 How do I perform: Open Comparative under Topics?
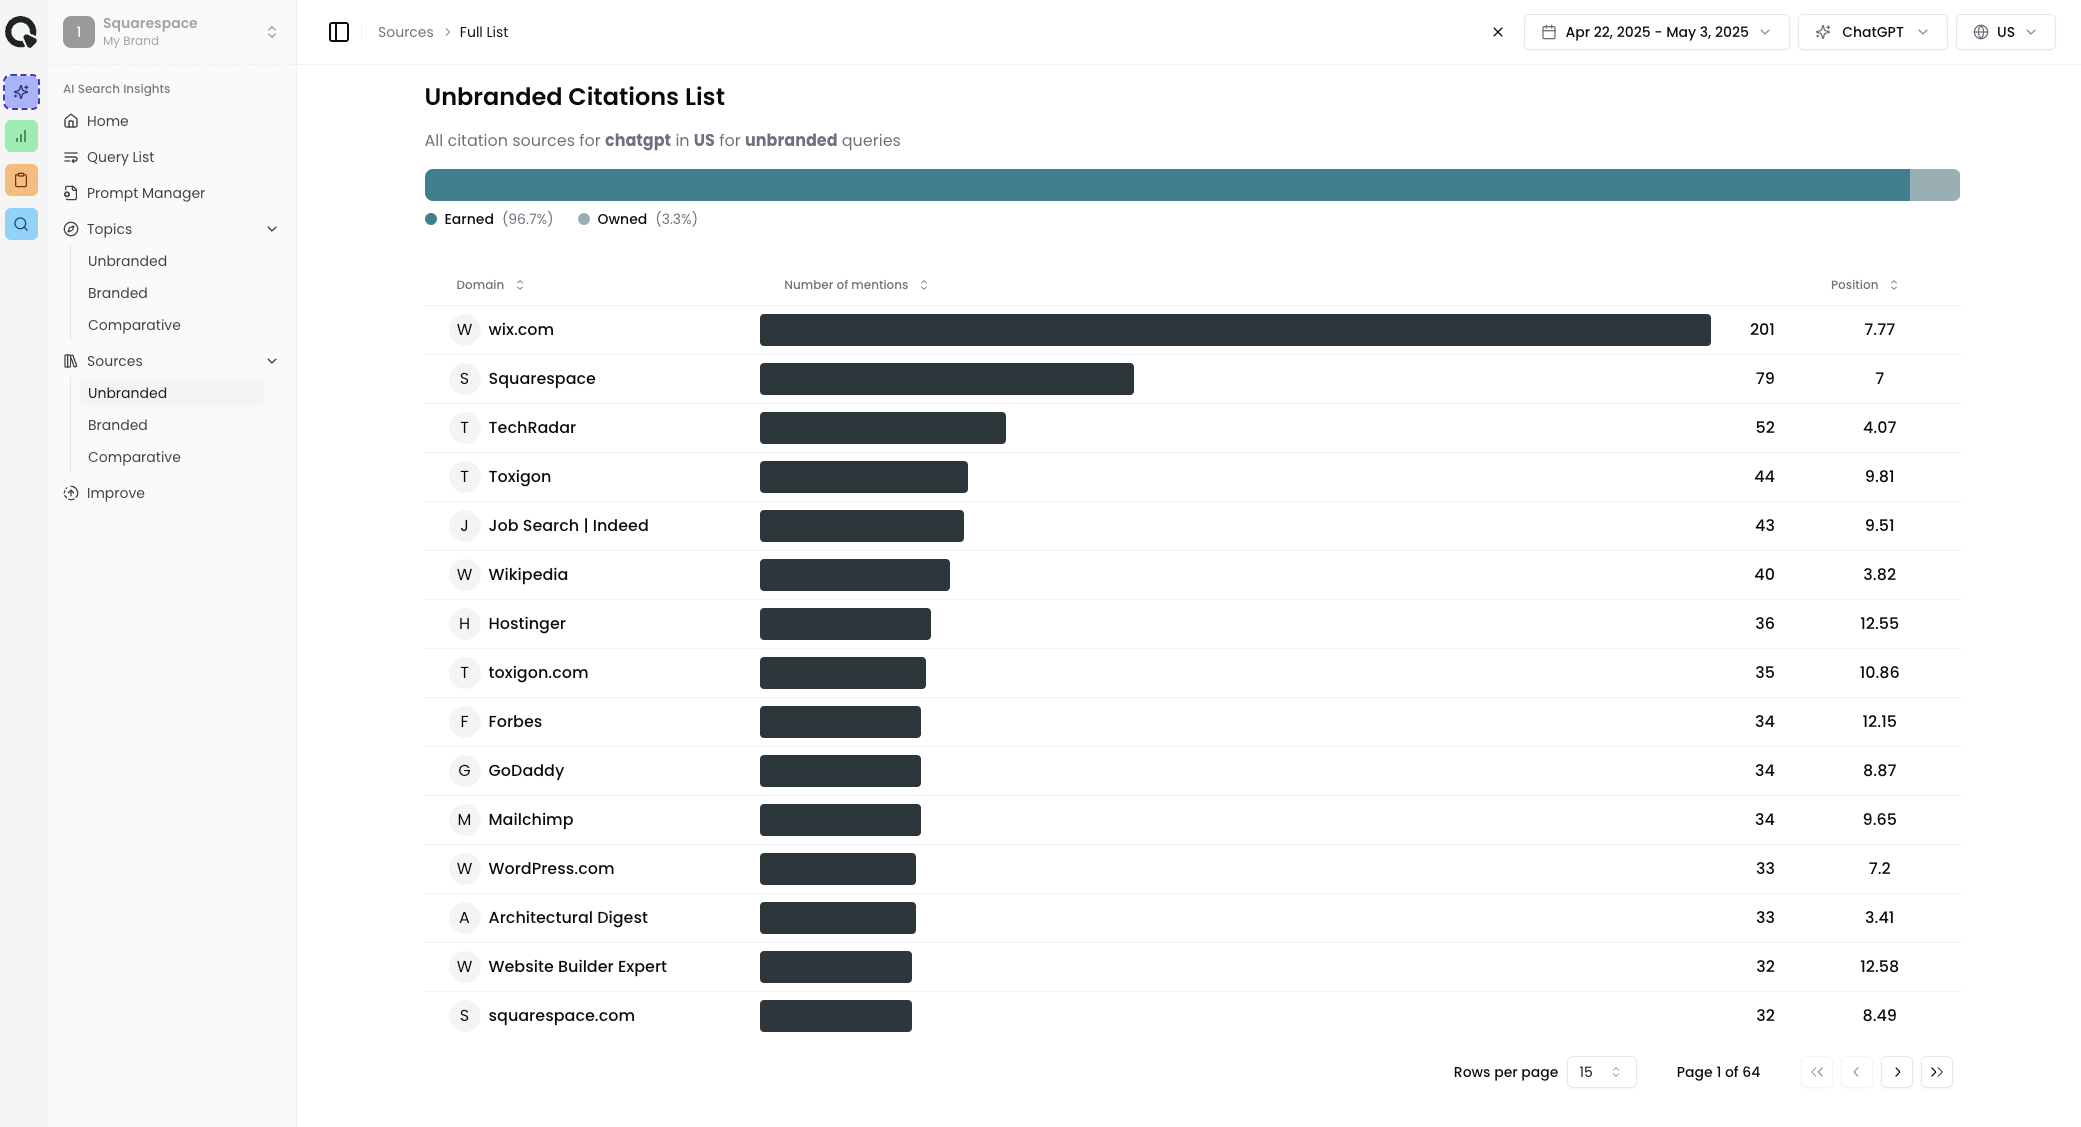[134, 325]
